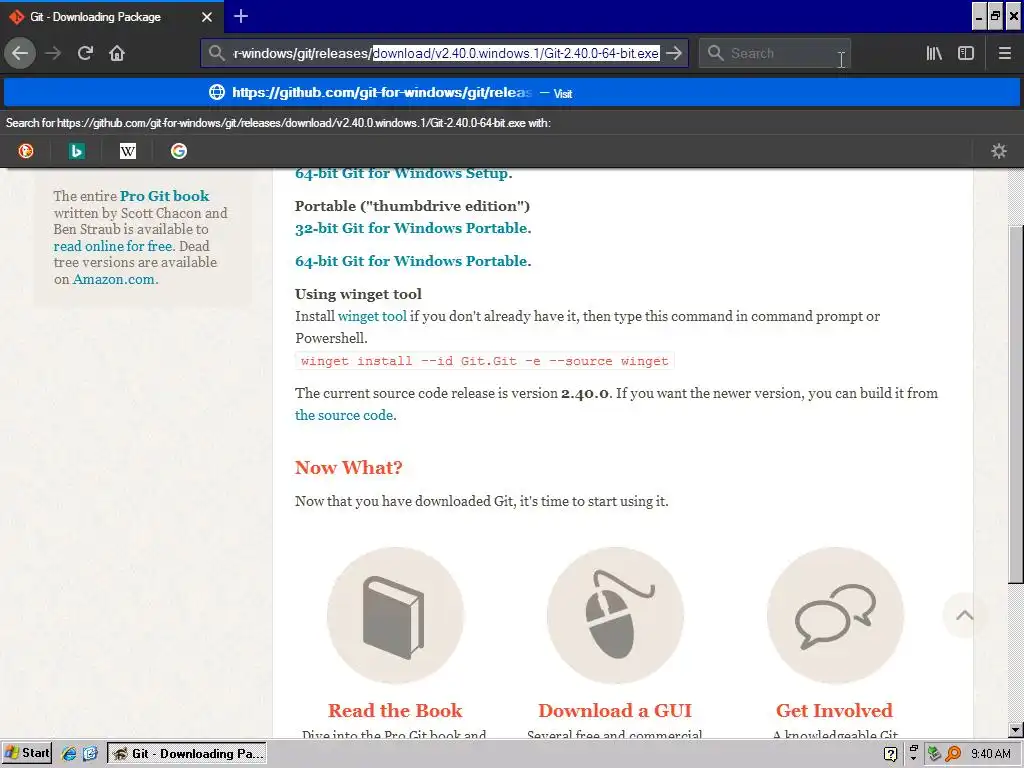Open 32-bit Git for Windows Portable link
Viewport: 1024px width, 768px height.
coord(413,228)
